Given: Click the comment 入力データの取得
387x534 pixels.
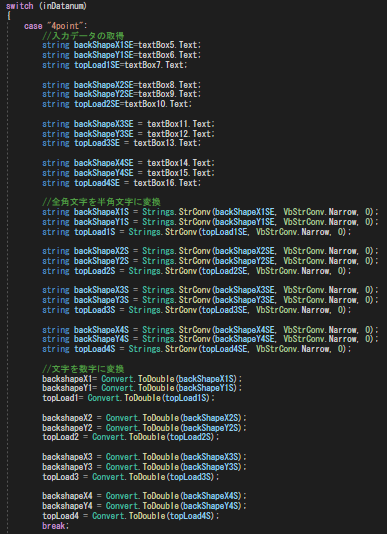Looking at the screenshot, I should (x=83, y=36).
